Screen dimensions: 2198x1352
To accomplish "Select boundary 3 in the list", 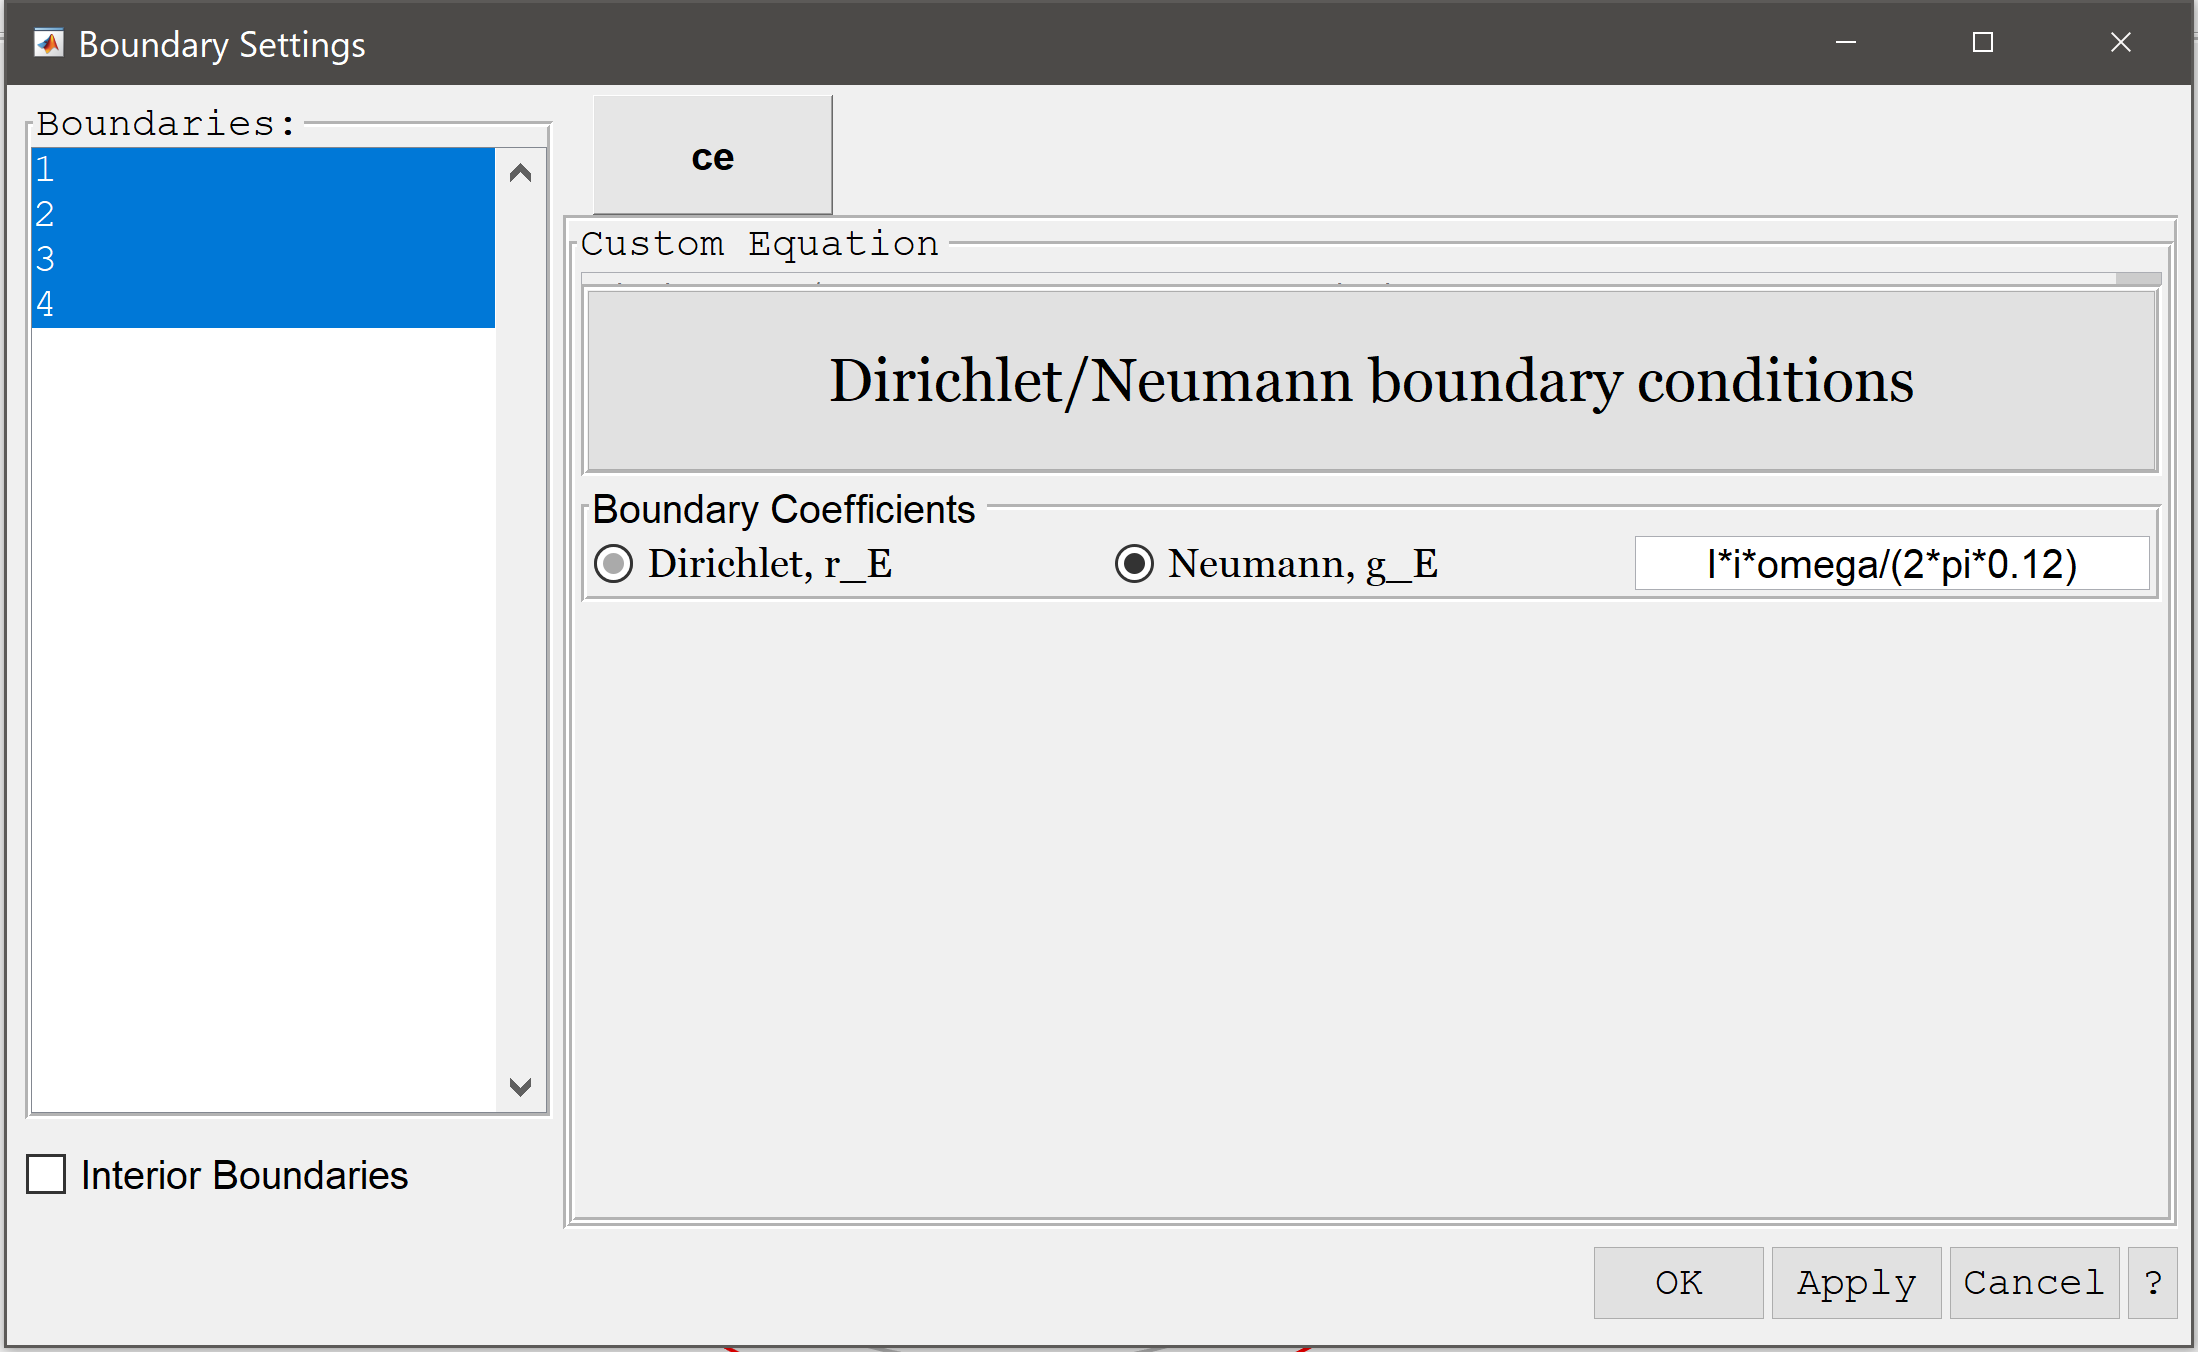I will 263,260.
